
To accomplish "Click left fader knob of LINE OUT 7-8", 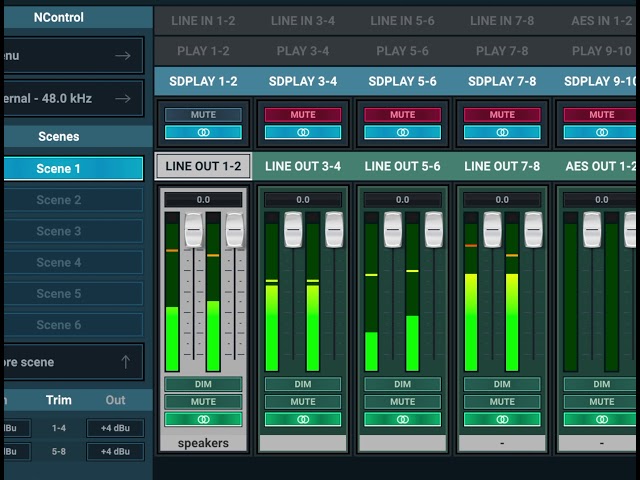I will 492,230.
